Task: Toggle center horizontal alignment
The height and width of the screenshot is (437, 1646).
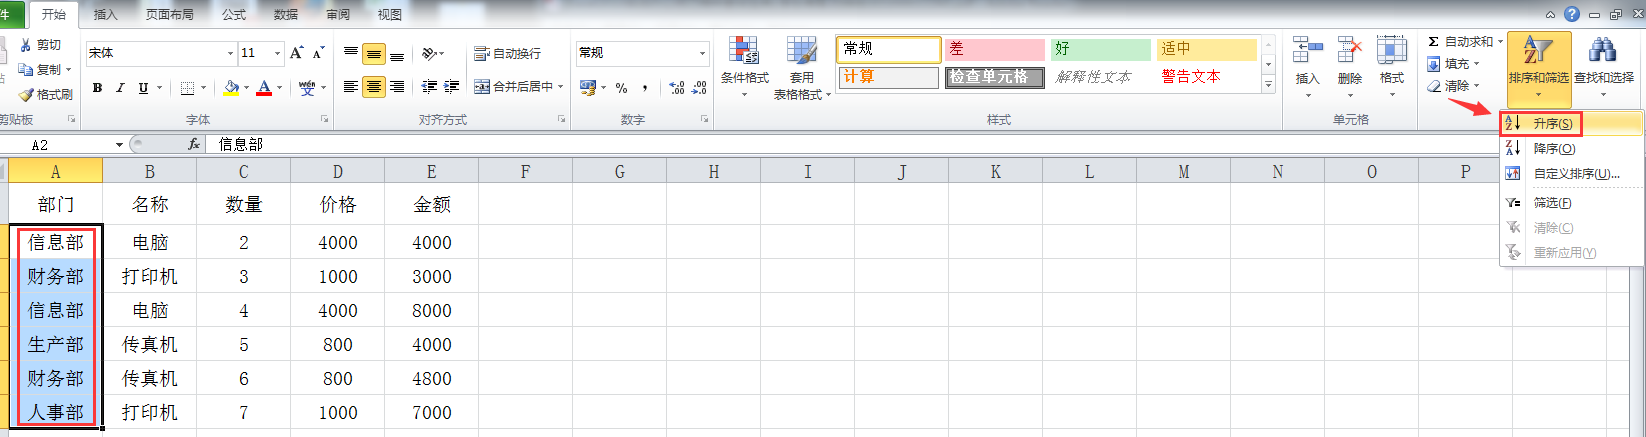Action: [374, 87]
